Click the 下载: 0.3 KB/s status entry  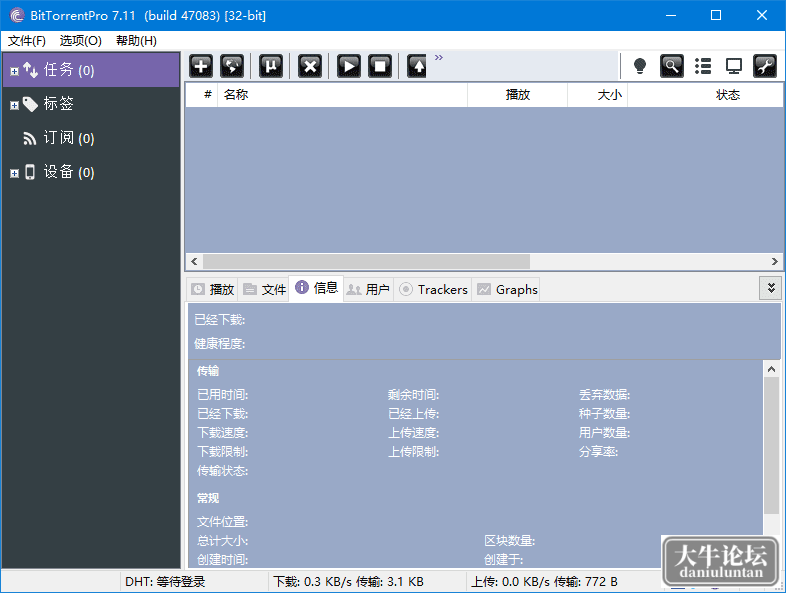click(x=348, y=581)
